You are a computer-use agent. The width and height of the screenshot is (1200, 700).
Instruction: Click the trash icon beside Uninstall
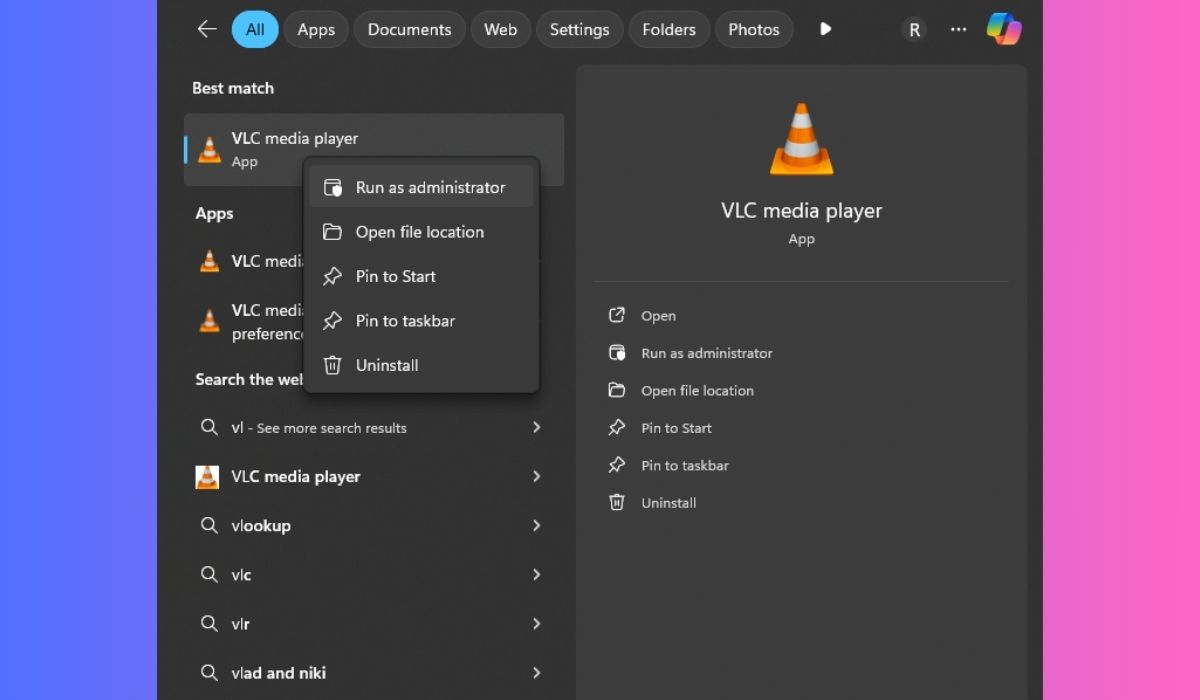(x=332, y=365)
